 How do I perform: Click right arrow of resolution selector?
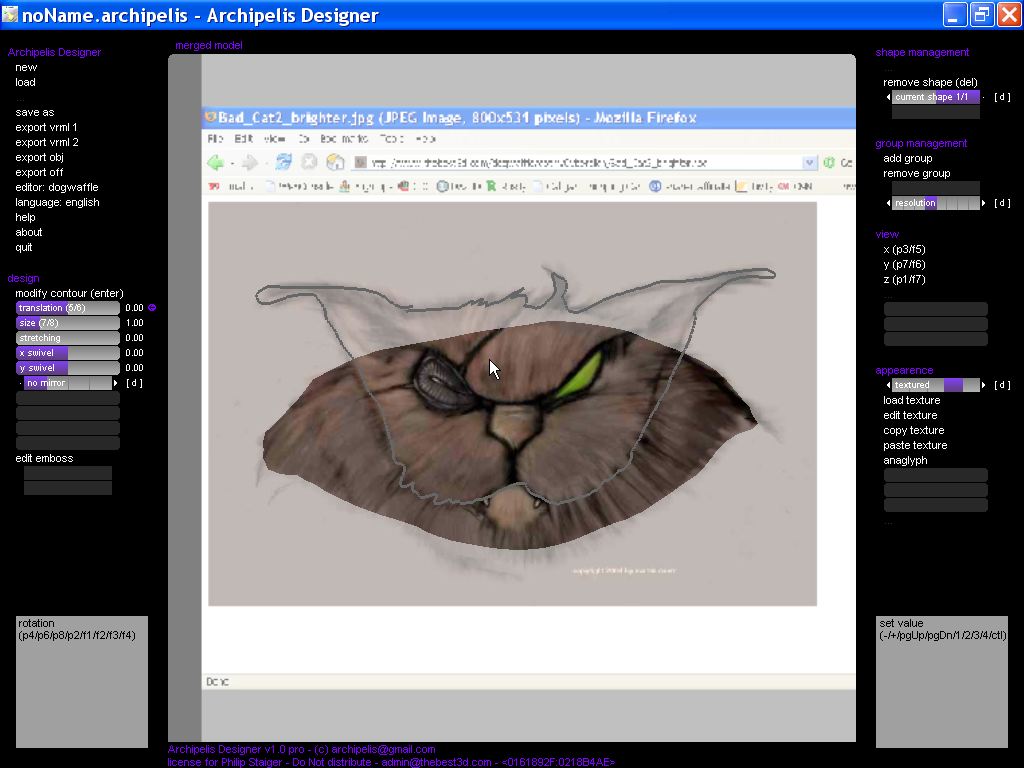point(984,203)
